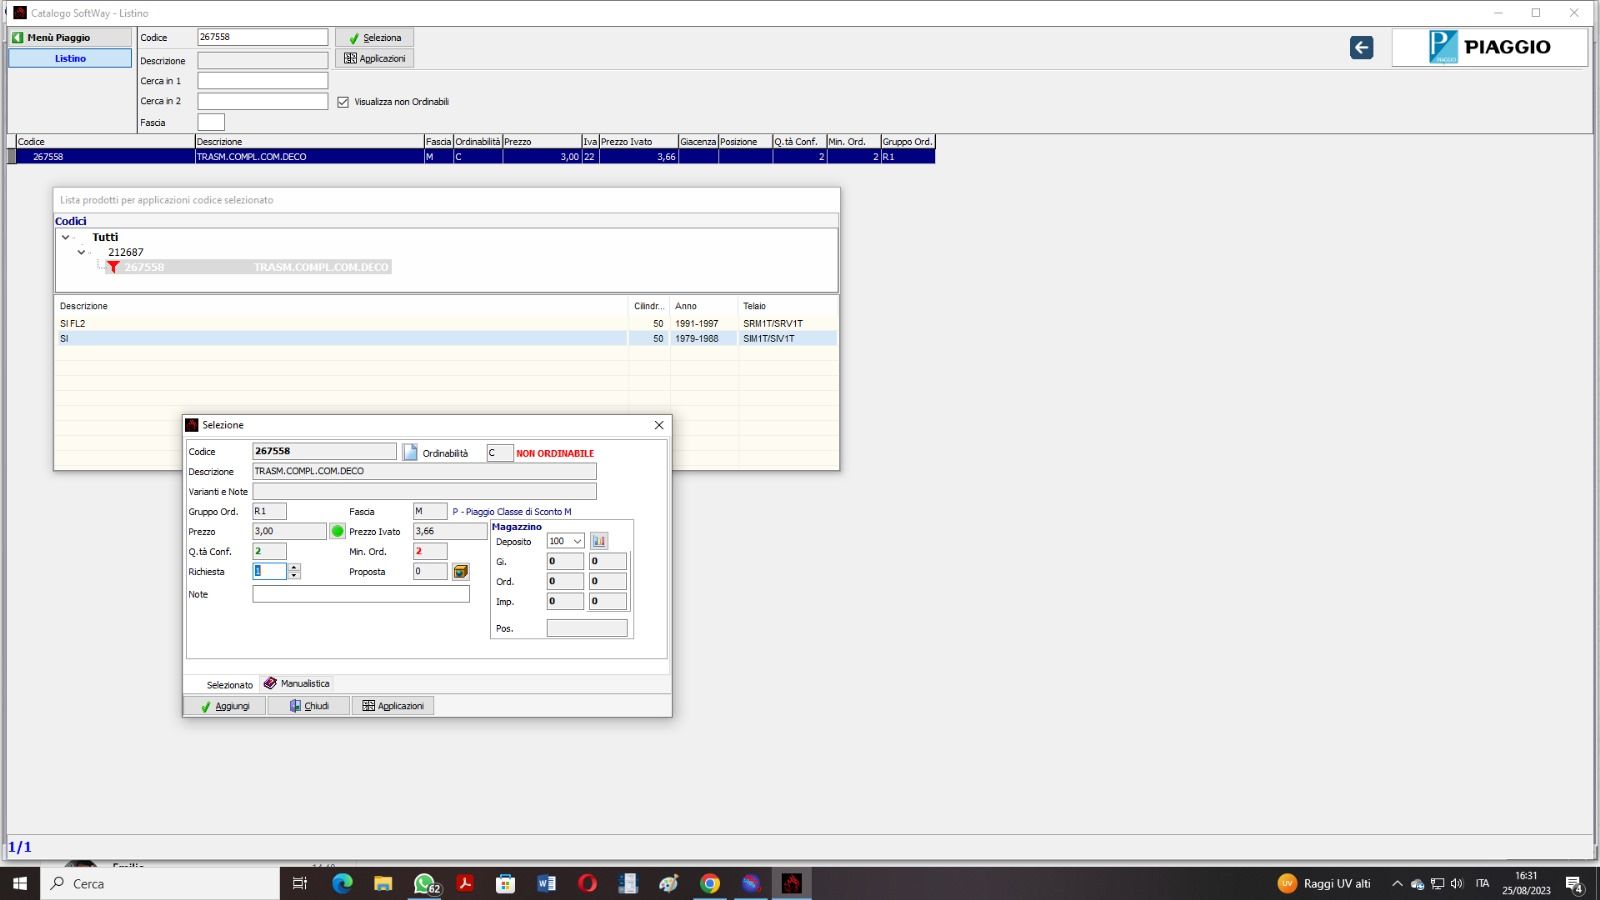This screenshot has width=1600, height=900.
Task: Open the warehouse chart icon beside Deposito
Action: [x=599, y=541]
